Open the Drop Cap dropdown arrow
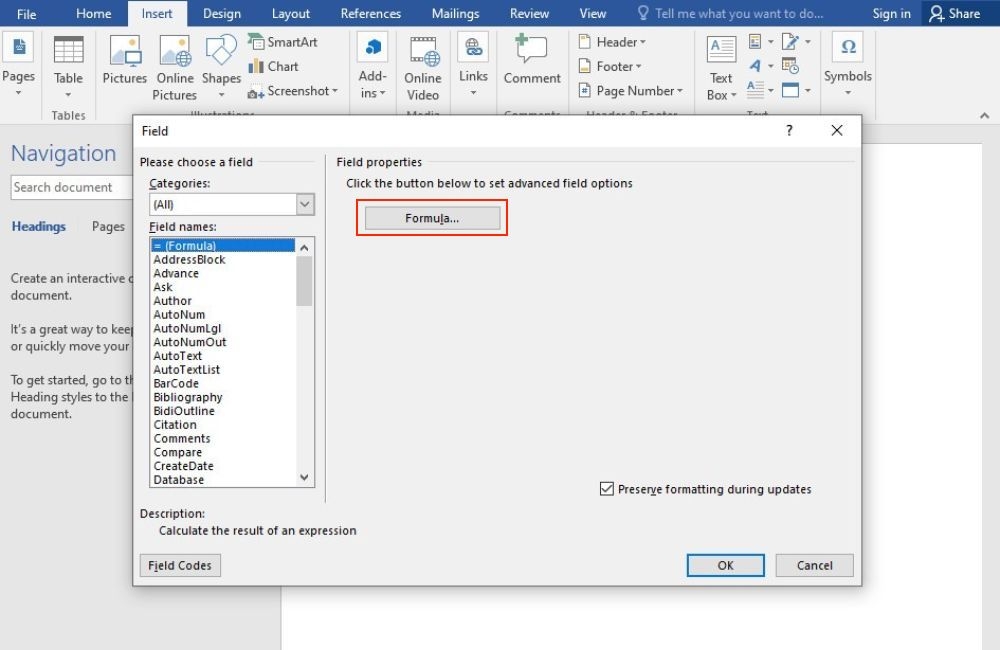Viewport: 1000px width, 650px height. click(770, 91)
